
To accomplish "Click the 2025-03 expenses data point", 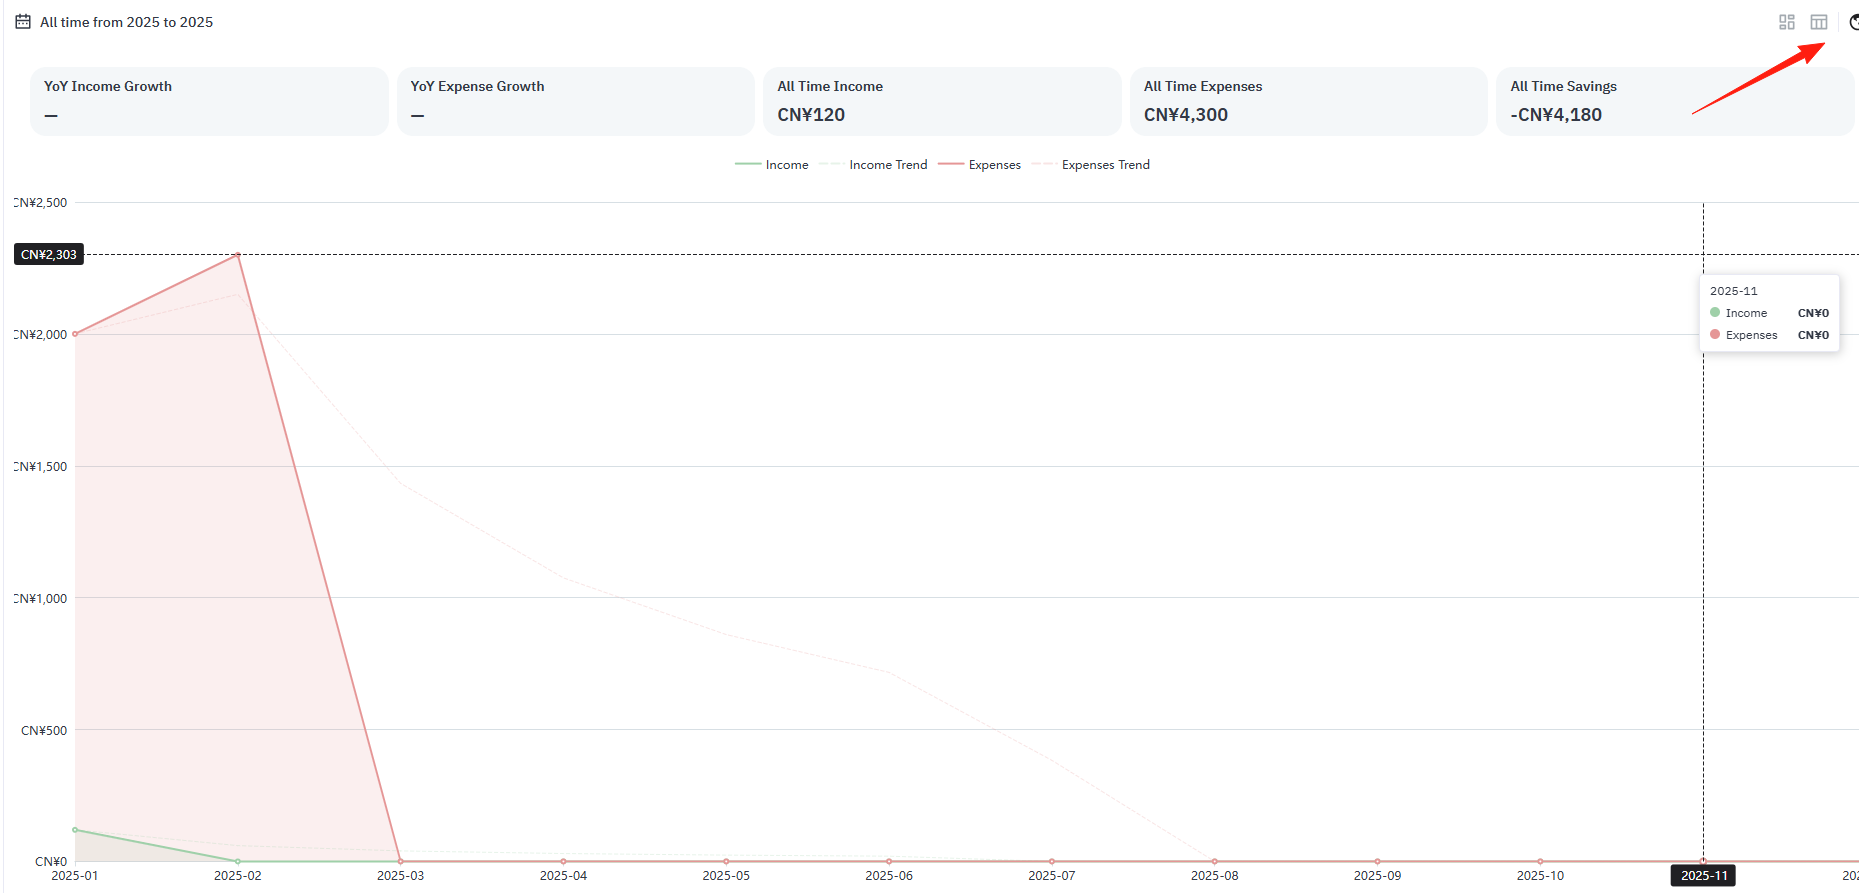I will coord(401,861).
